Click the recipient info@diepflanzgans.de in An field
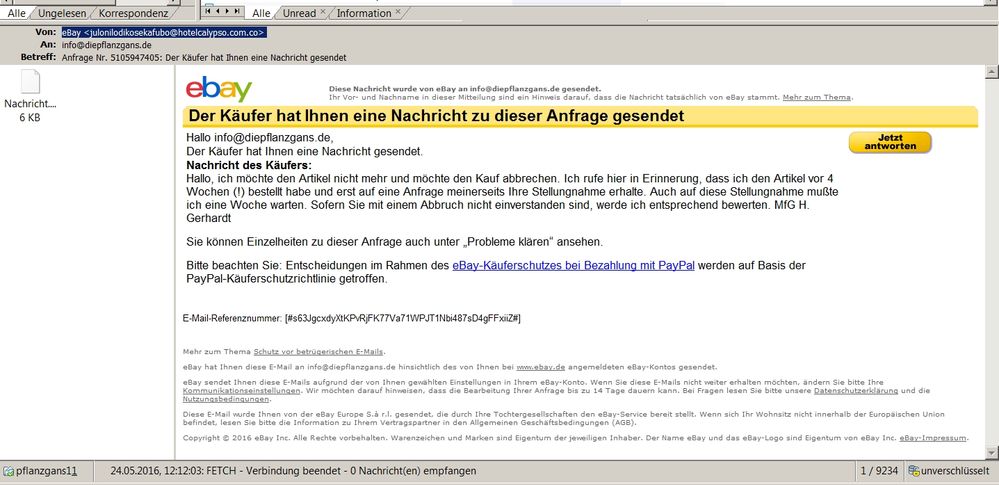This screenshot has height=485, width=999. click(x=106, y=45)
